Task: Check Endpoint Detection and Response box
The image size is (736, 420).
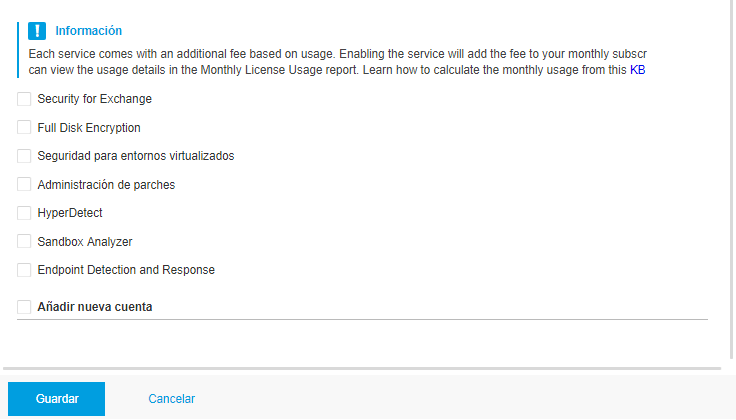Action: pos(24,270)
